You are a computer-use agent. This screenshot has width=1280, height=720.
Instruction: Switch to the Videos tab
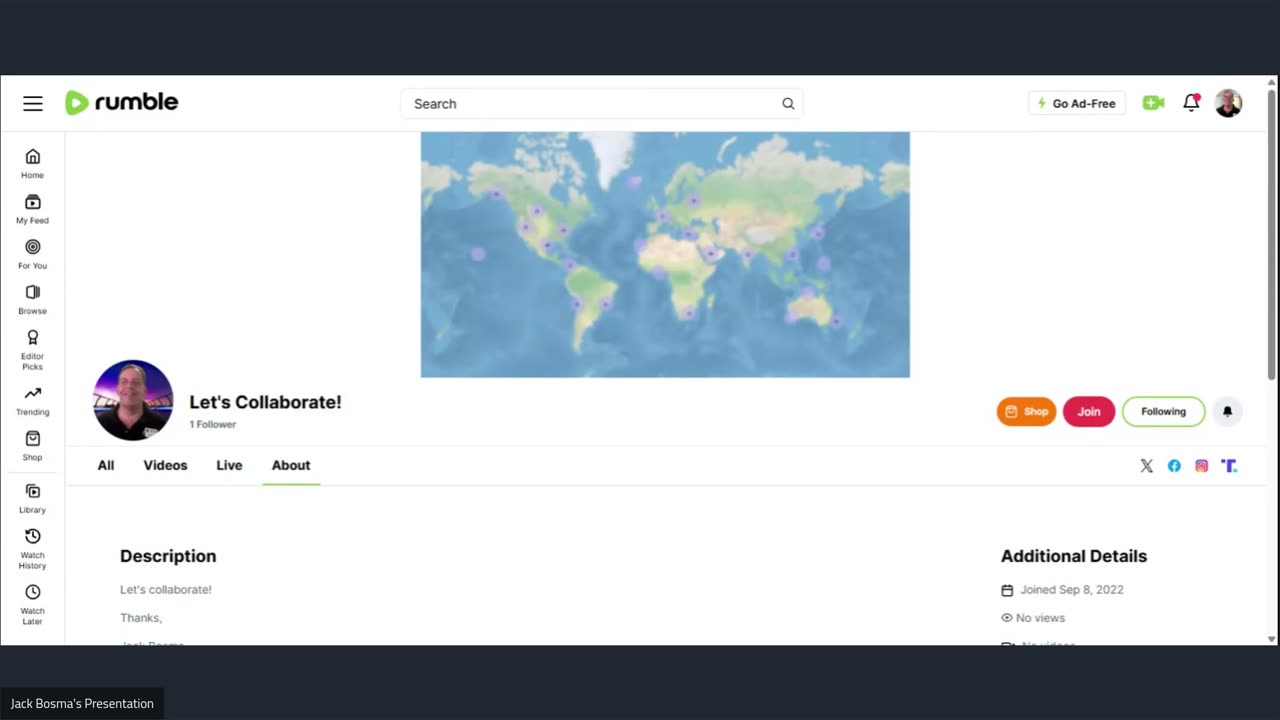(x=165, y=465)
